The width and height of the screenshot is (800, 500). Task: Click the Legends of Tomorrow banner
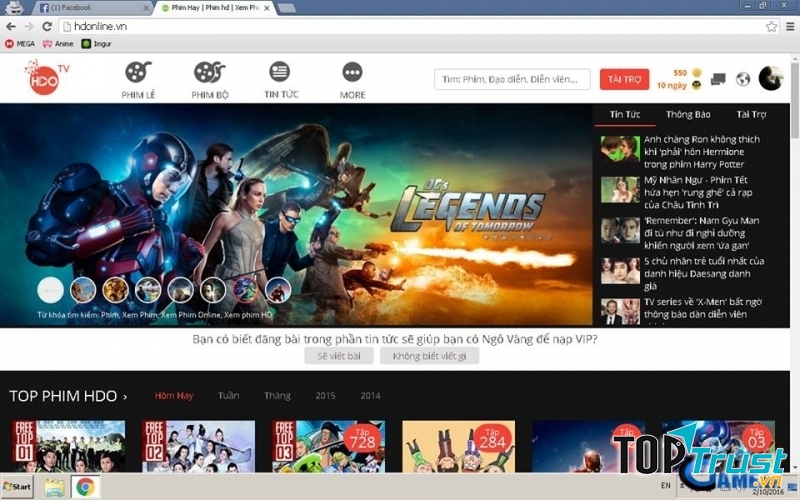[296, 214]
